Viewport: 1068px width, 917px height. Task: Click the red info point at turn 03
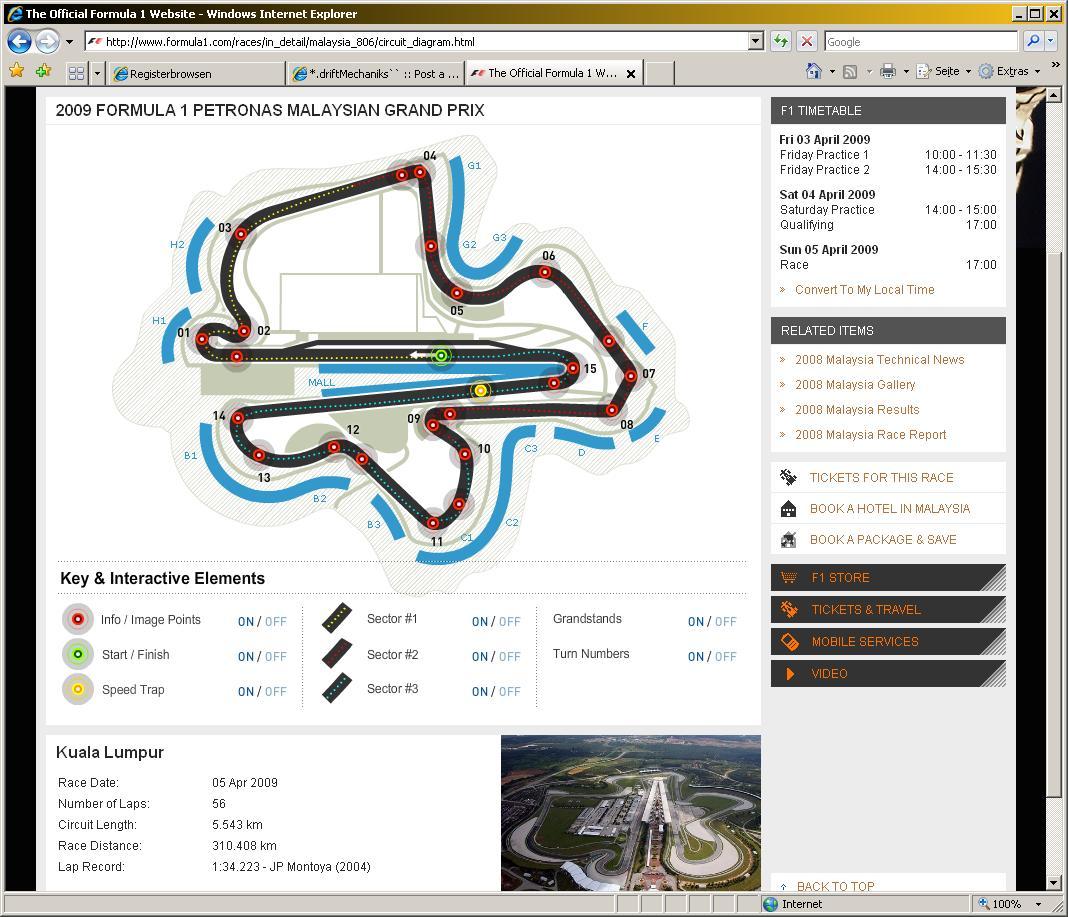click(x=241, y=234)
